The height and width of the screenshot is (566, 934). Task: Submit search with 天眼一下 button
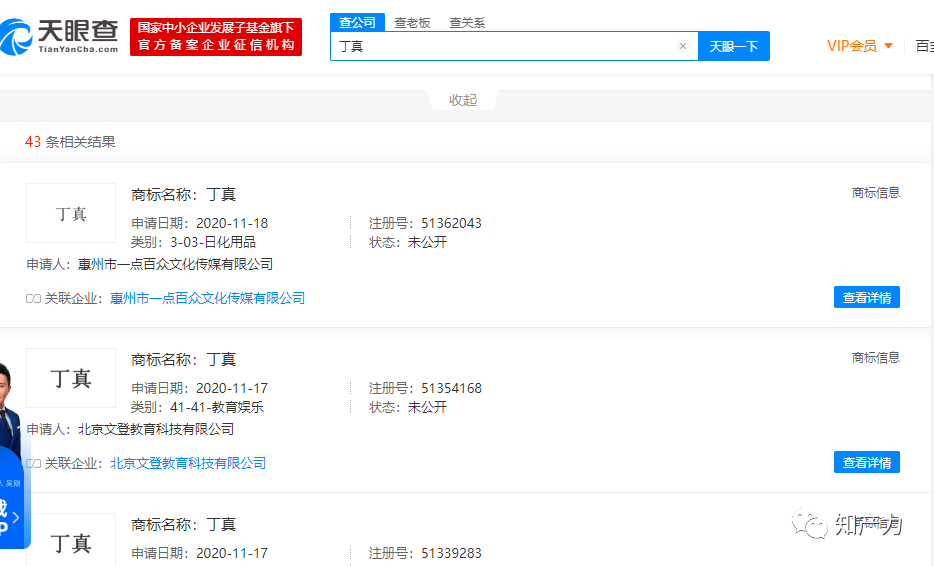(734, 46)
